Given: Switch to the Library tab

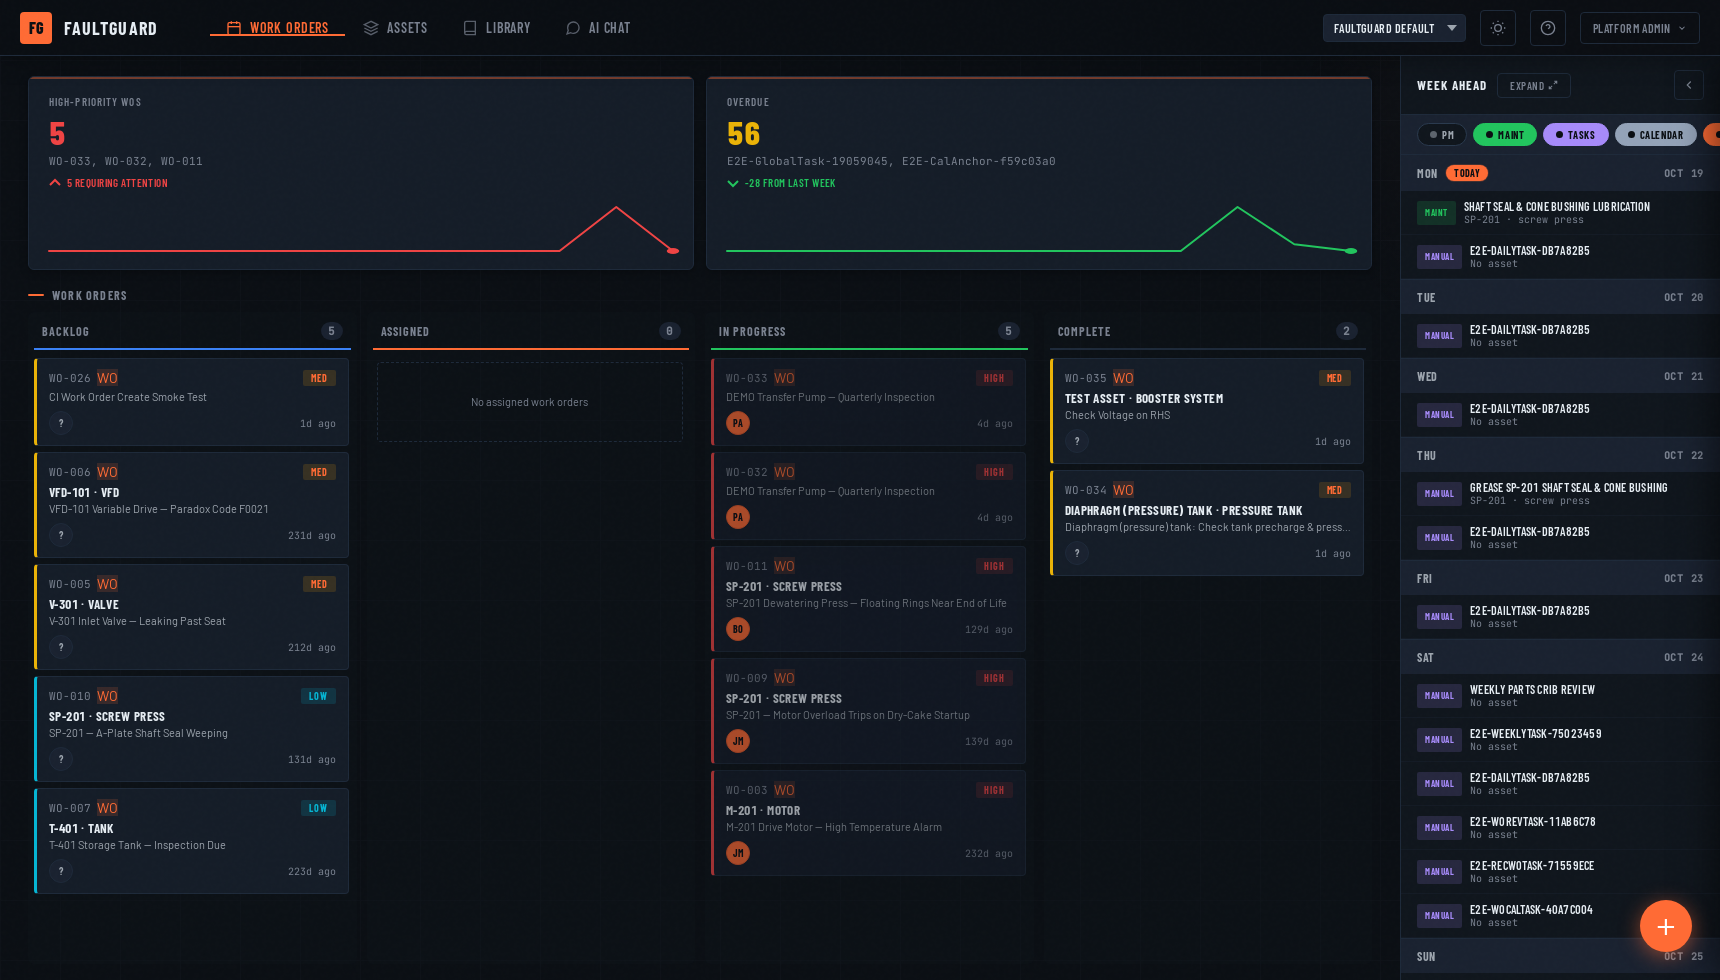Looking at the screenshot, I should pos(497,28).
